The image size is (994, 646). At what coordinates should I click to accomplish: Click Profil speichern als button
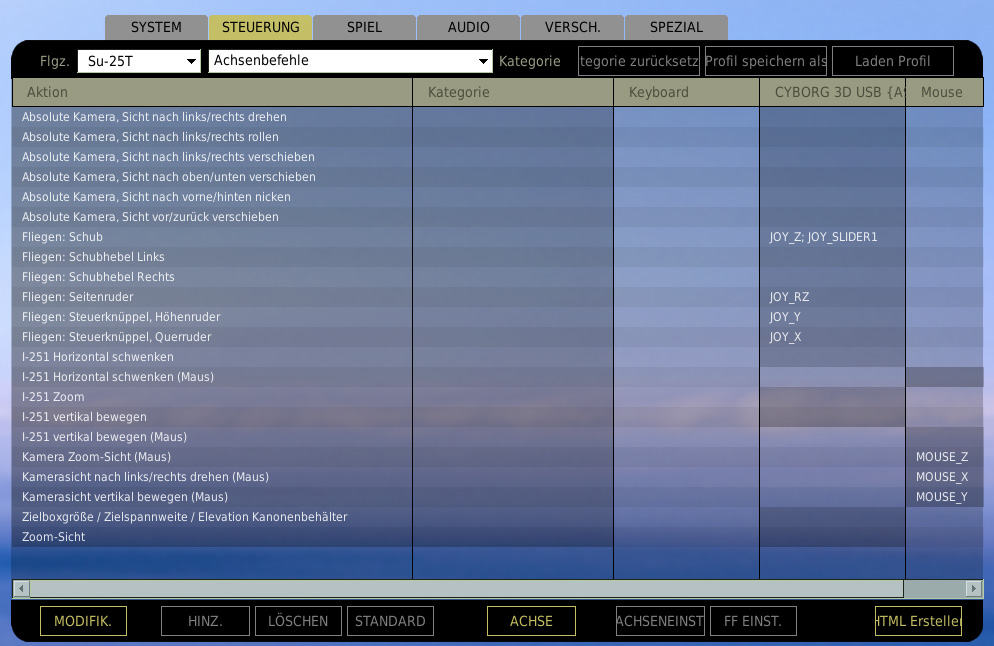766,61
